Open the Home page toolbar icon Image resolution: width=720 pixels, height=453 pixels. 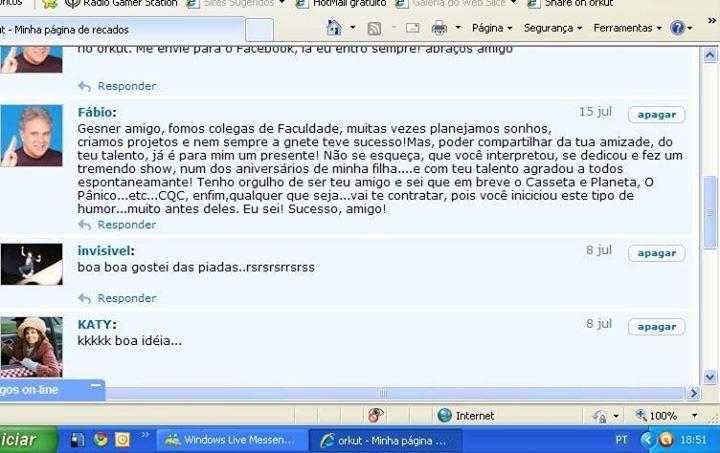click(x=334, y=28)
